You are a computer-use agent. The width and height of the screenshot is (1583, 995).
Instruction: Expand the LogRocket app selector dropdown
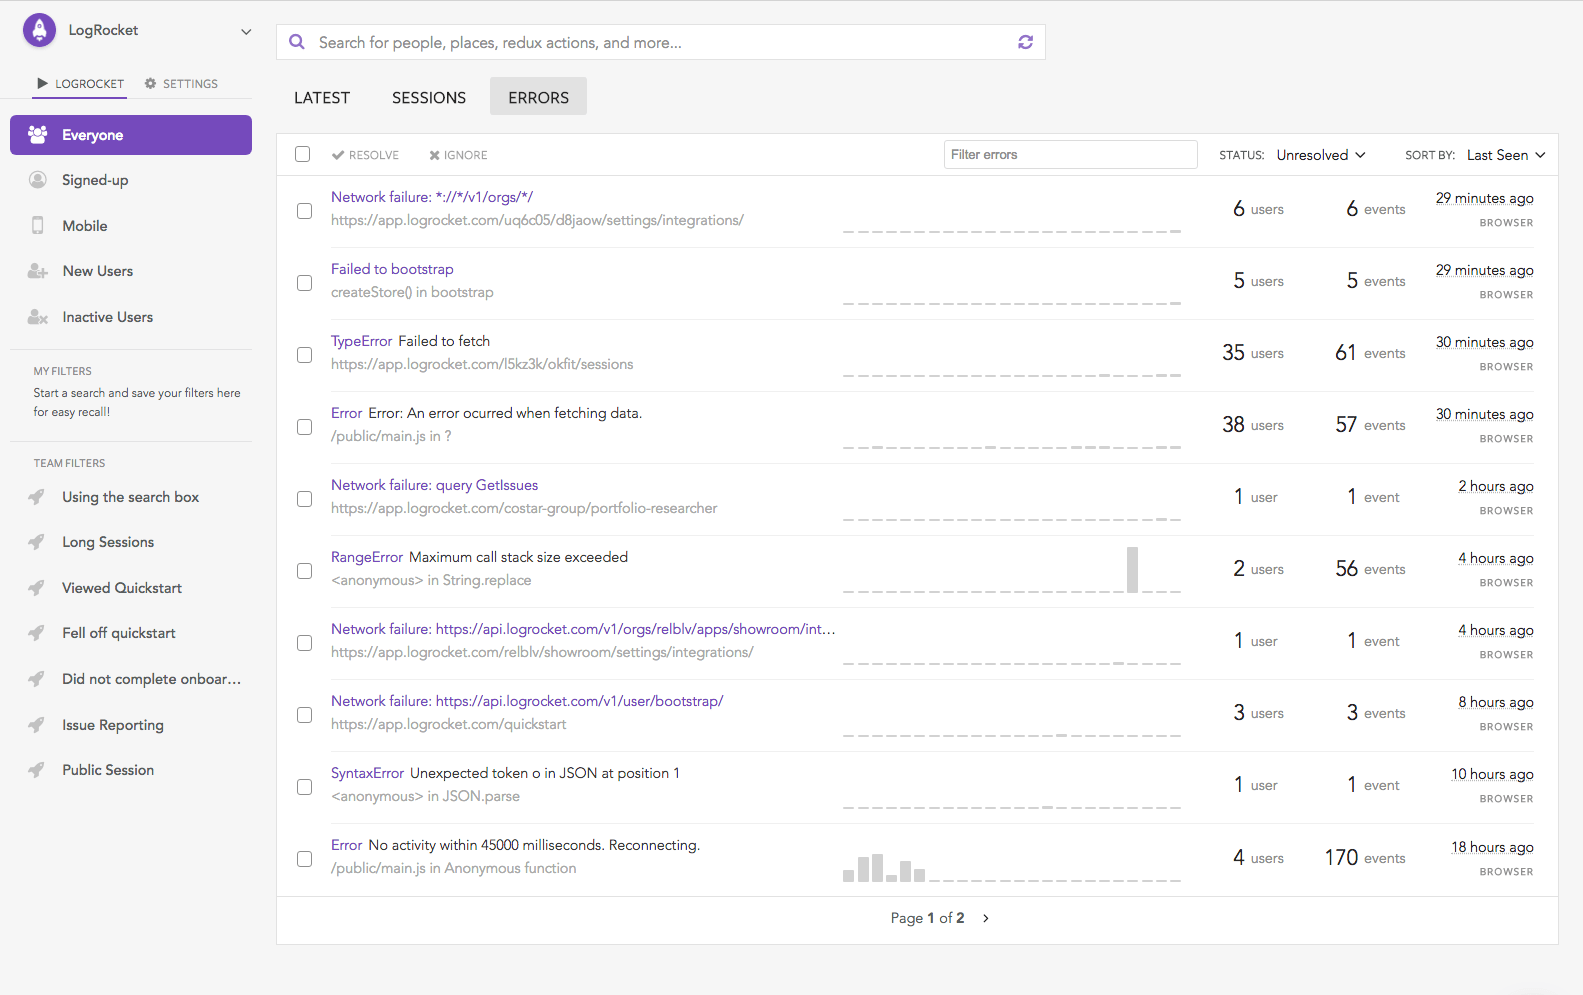[x=246, y=31]
